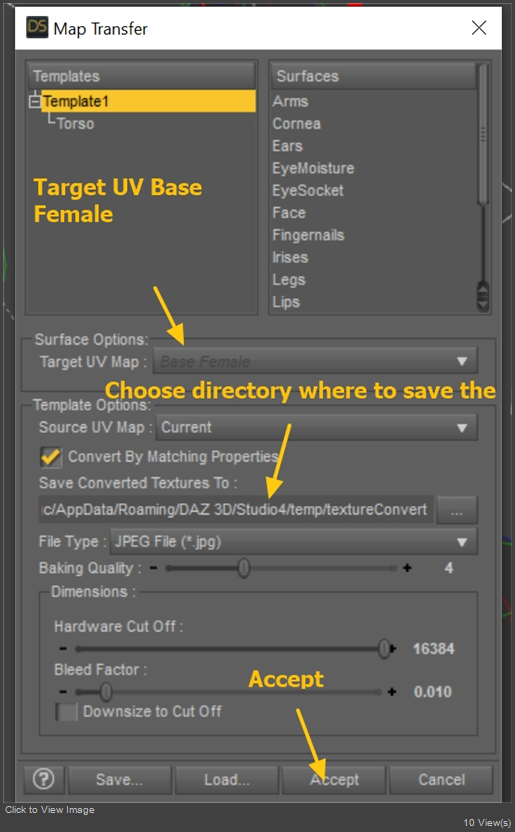The width and height of the screenshot is (515, 832).
Task: Select the Torso template item
Action: pos(75,124)
